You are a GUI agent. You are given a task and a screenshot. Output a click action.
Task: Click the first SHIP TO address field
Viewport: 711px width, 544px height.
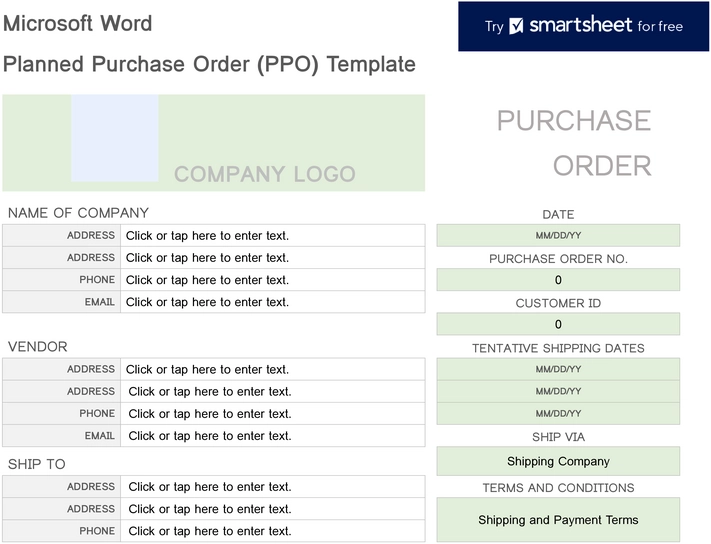click(272, 487)
